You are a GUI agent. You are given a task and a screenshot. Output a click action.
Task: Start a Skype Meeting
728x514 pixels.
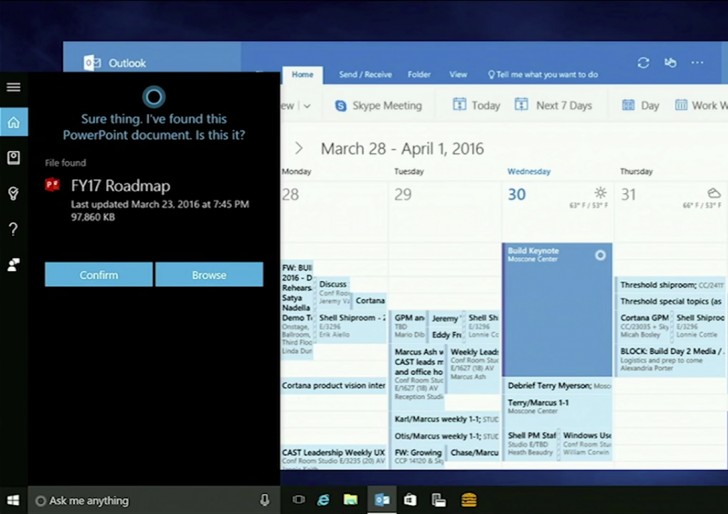378,106
